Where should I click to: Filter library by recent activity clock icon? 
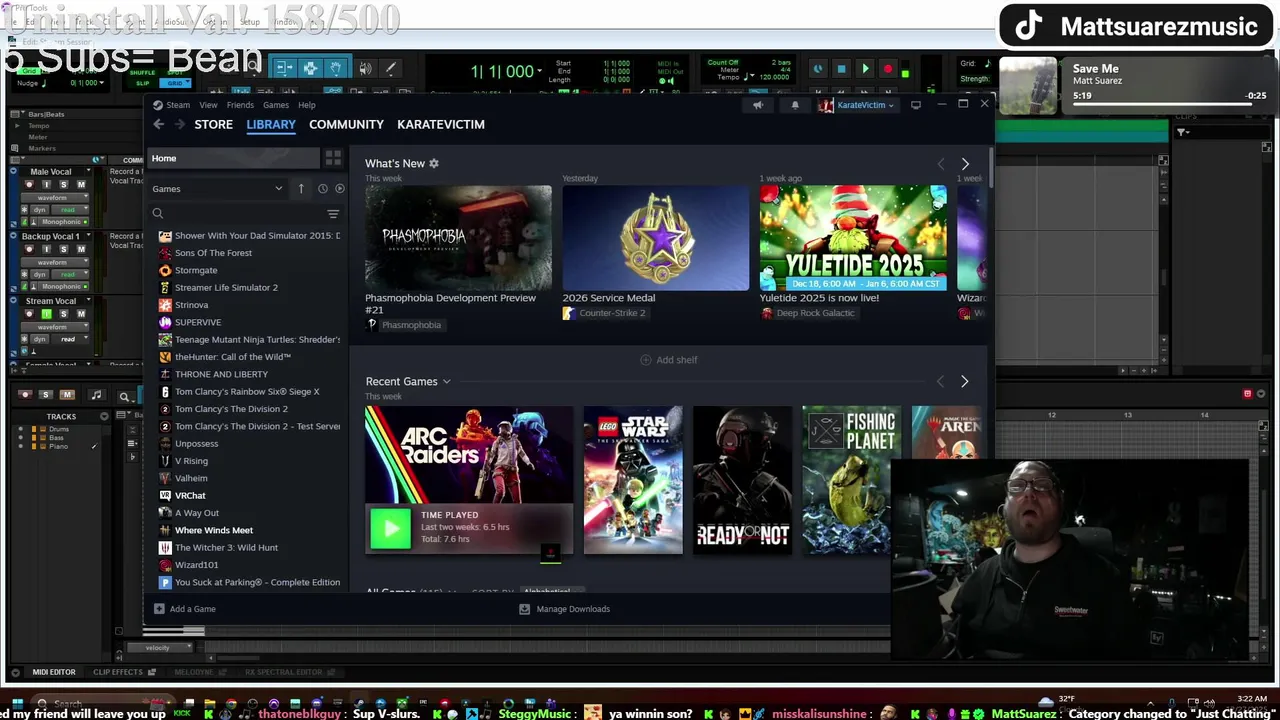click(322, 188)
